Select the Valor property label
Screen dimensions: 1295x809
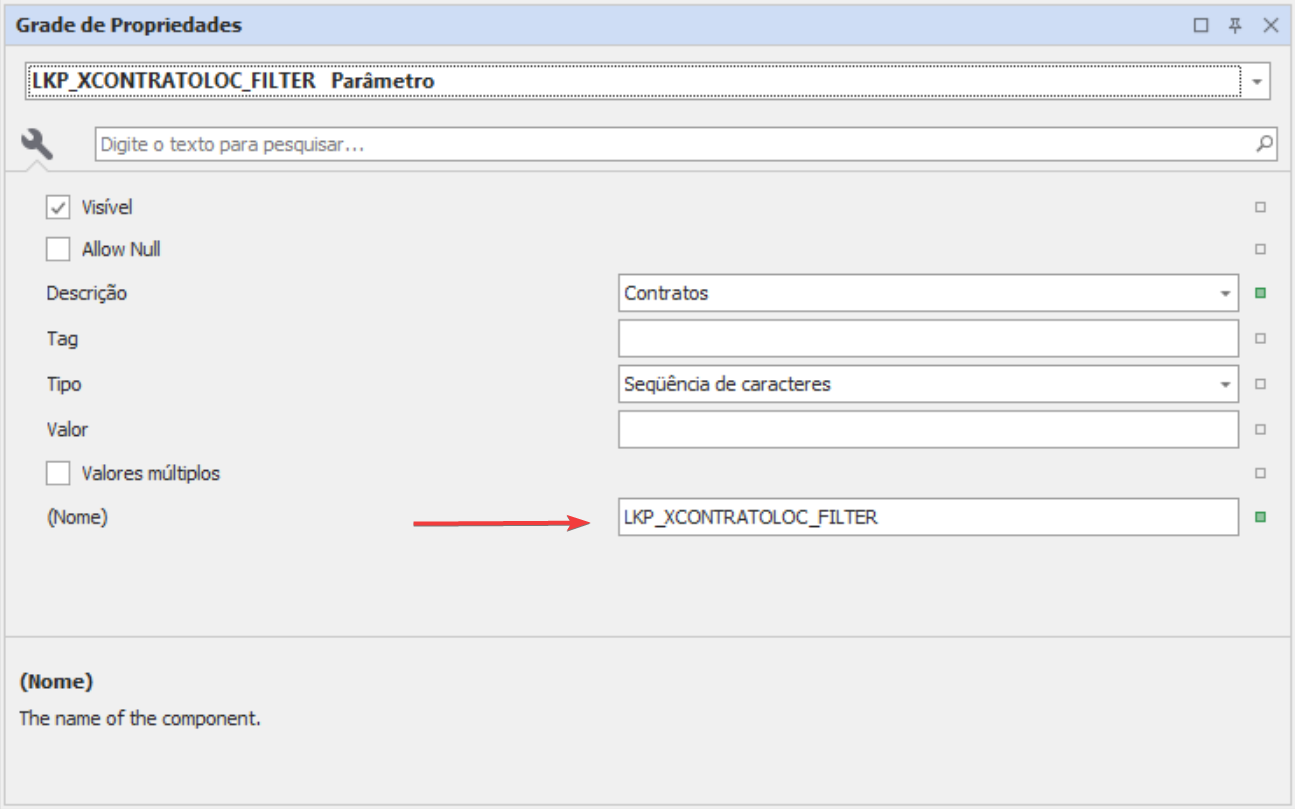point(67,429)
